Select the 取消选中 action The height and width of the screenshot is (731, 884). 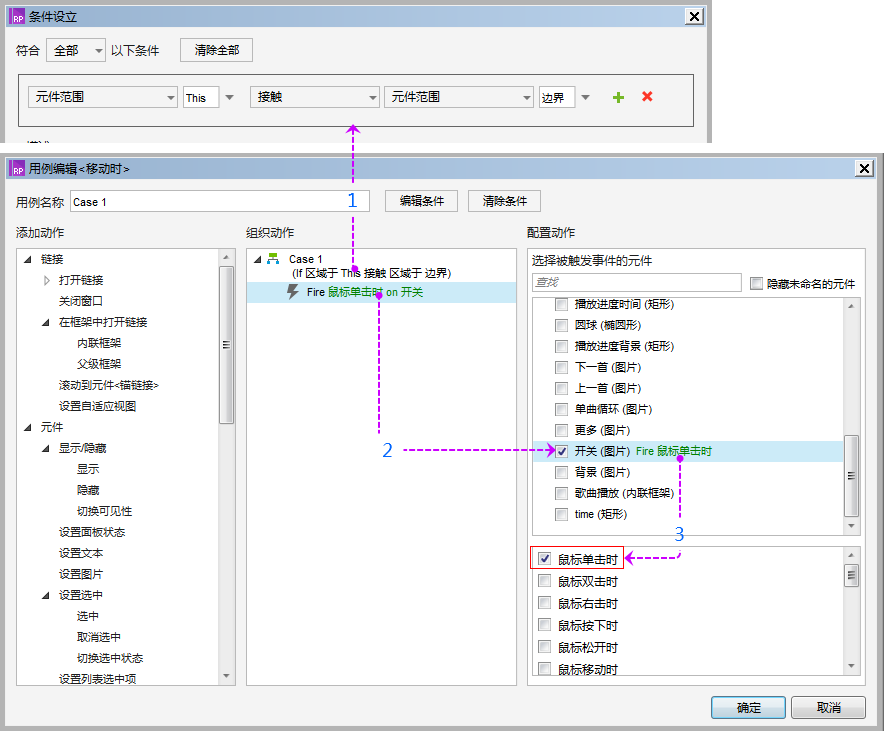[99, 637]
